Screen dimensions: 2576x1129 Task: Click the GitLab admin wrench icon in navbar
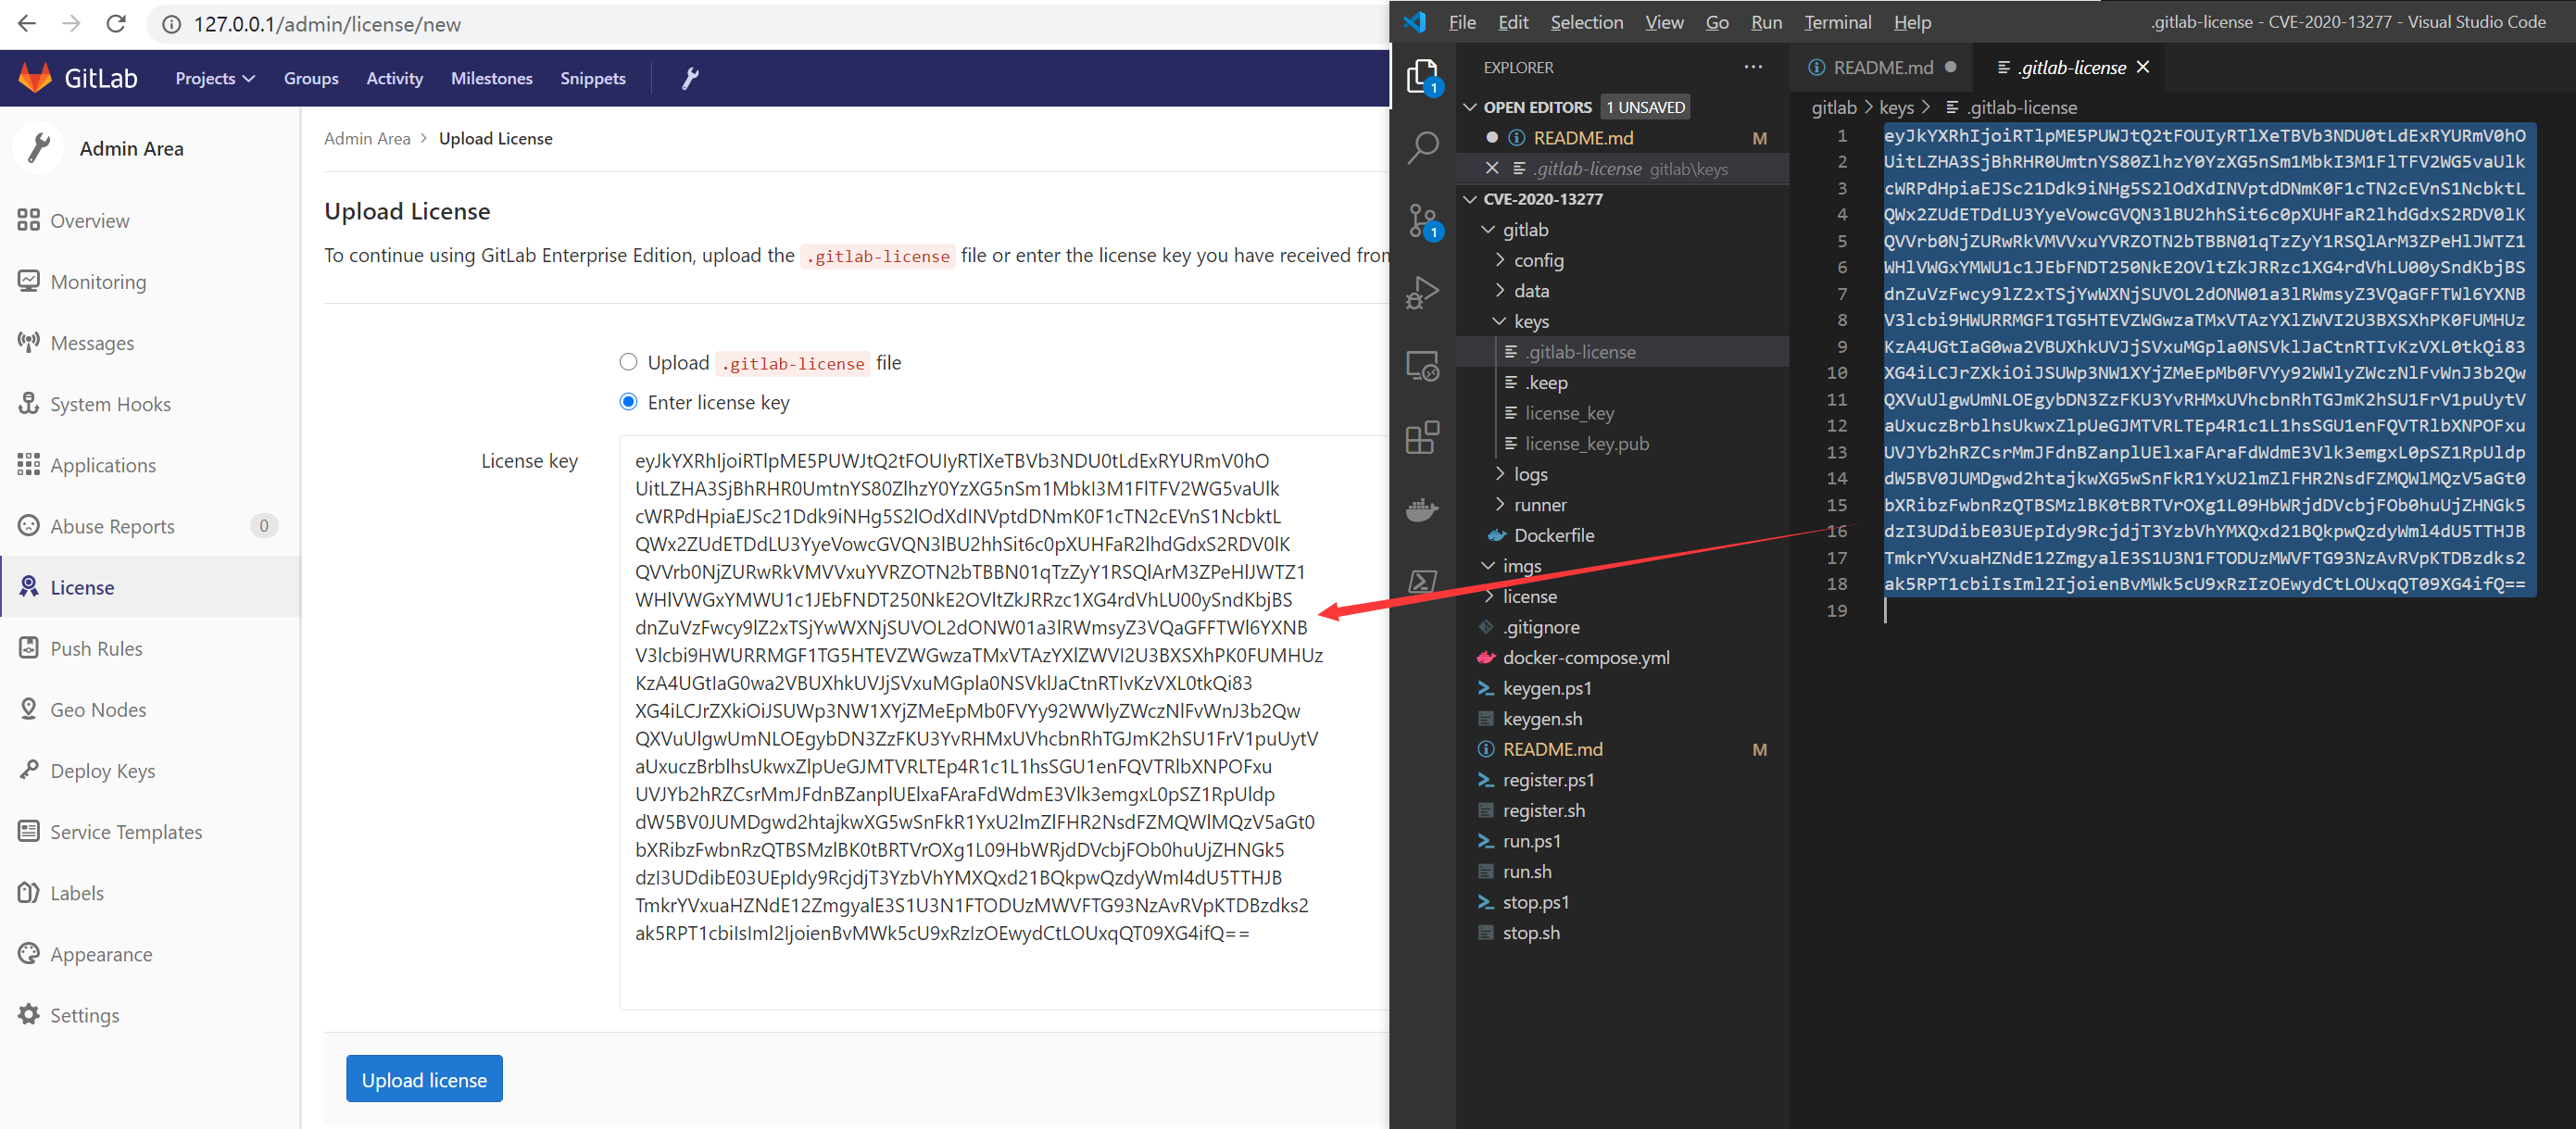pos(690,78)
